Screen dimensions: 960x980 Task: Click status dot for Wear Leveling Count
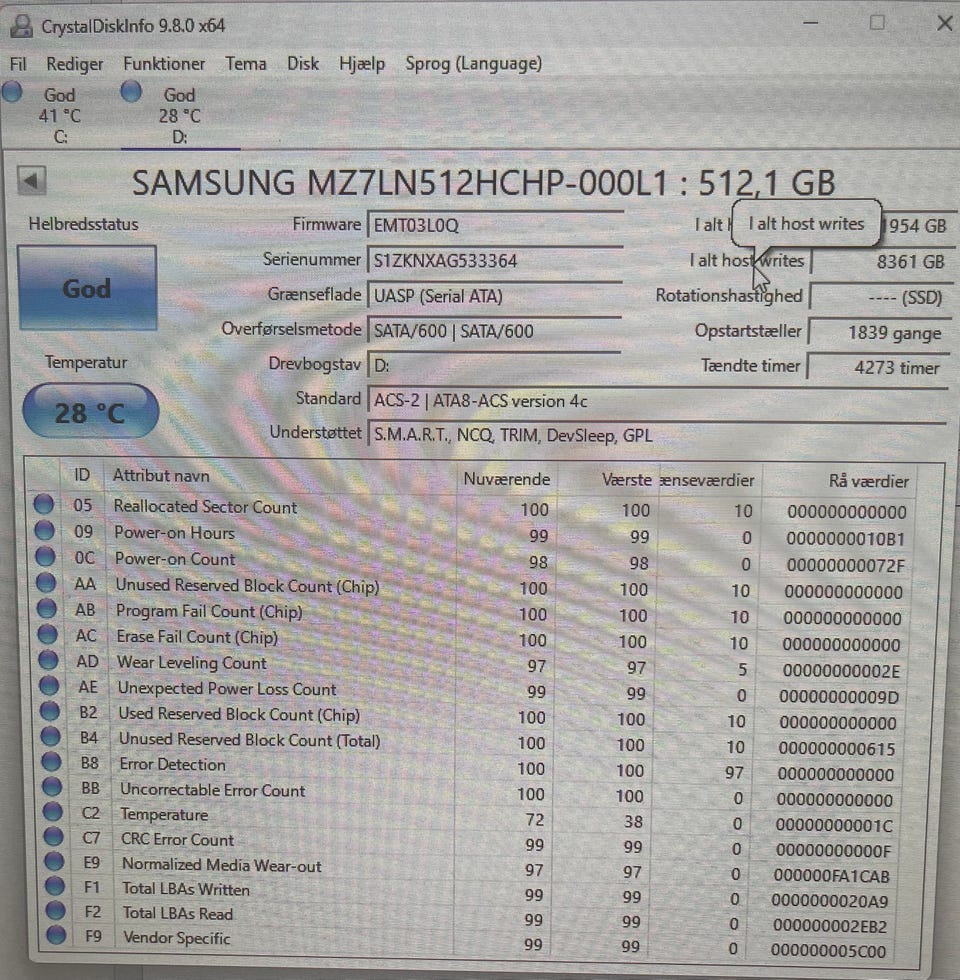(48, 660)
